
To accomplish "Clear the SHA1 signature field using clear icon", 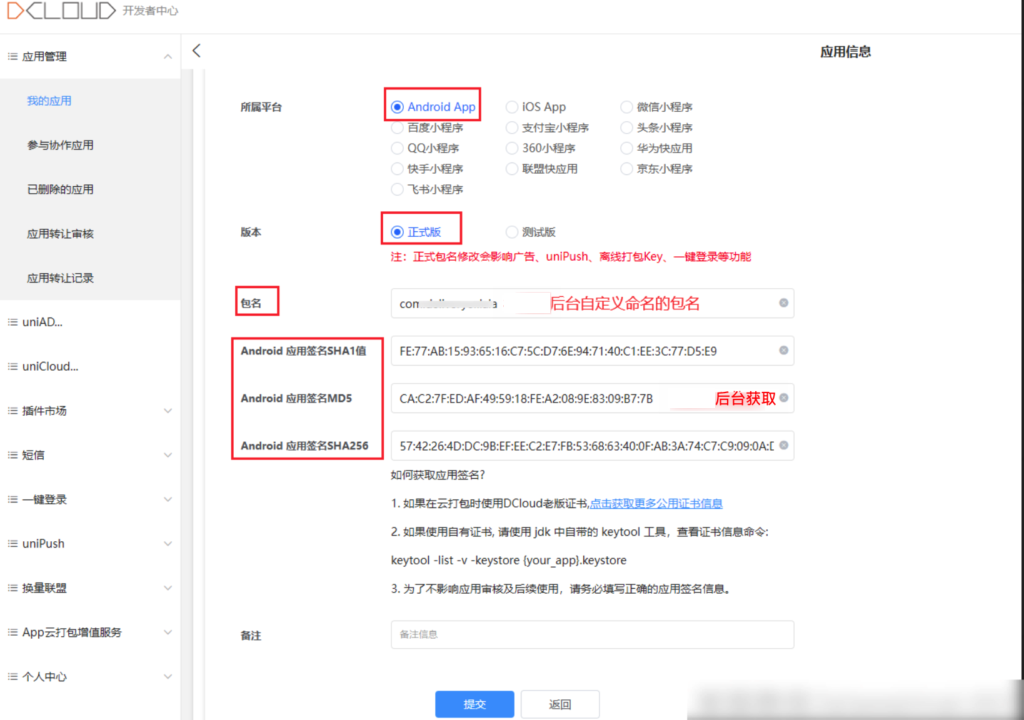I will [783, 351].
